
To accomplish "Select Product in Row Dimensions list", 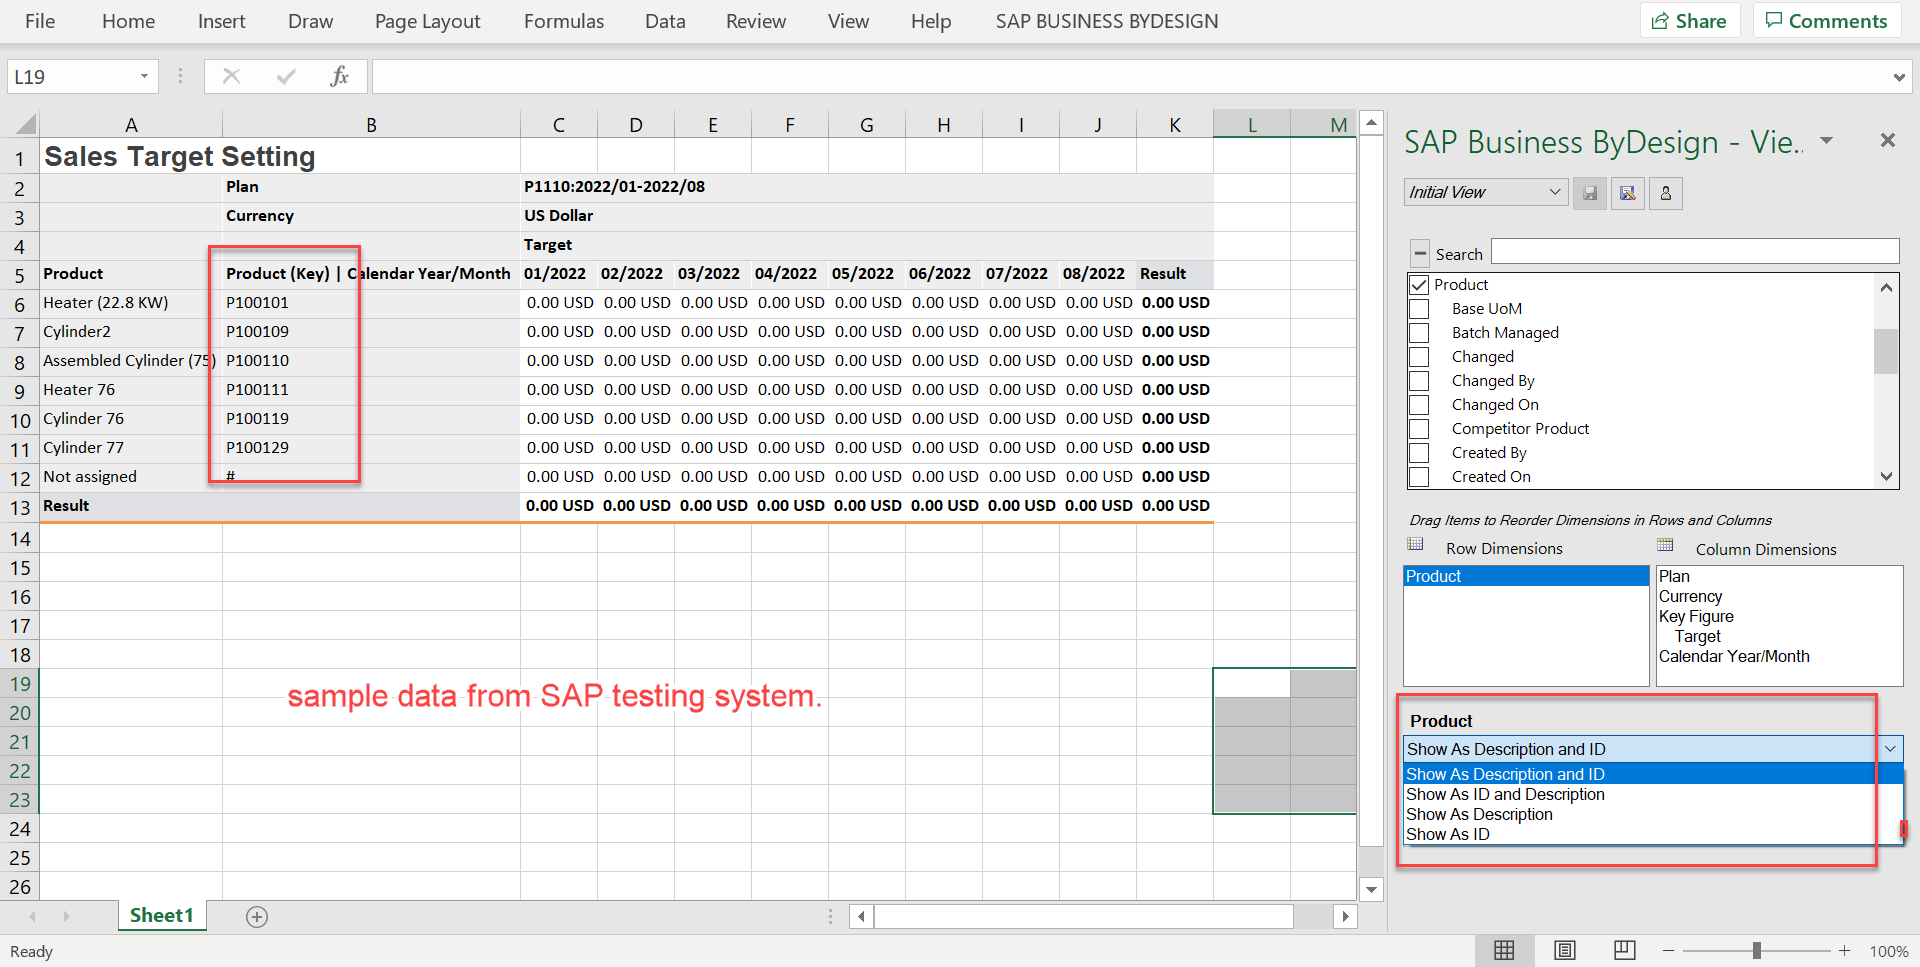I will coord(1526,576).
